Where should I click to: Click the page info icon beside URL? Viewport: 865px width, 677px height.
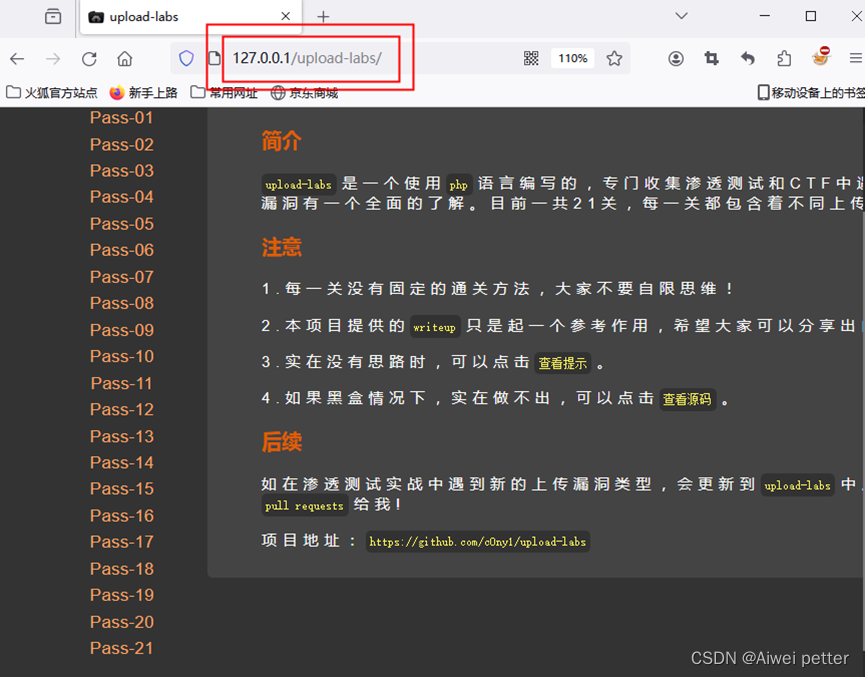coord(214,58)
